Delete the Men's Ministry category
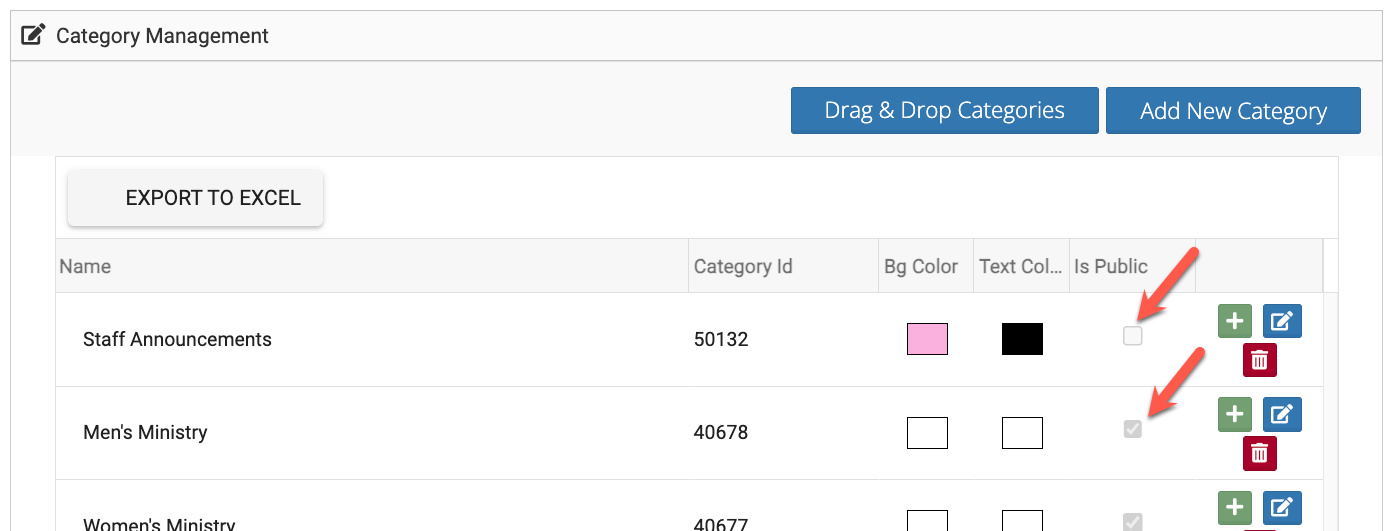The width and height of the screenshot is (1388, 531). click(1259, 453)
